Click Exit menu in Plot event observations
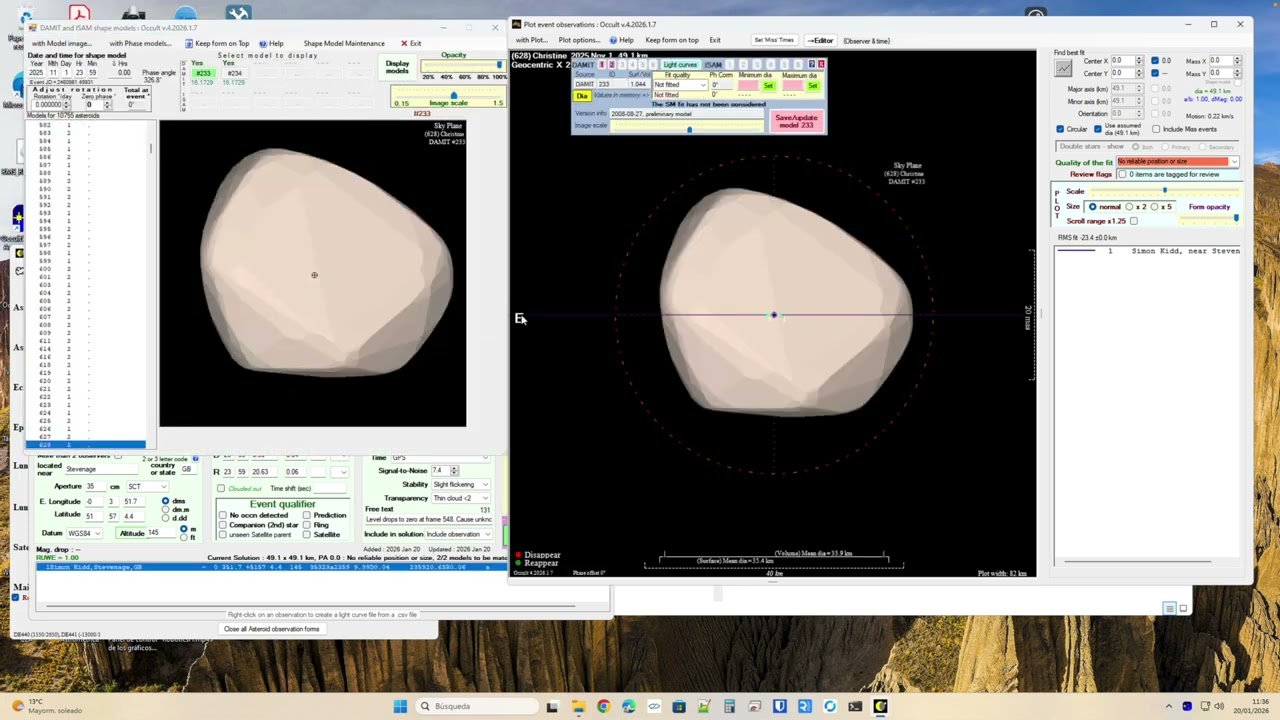The width and height of the screenshot is (1280, 720). coord(715,40)
